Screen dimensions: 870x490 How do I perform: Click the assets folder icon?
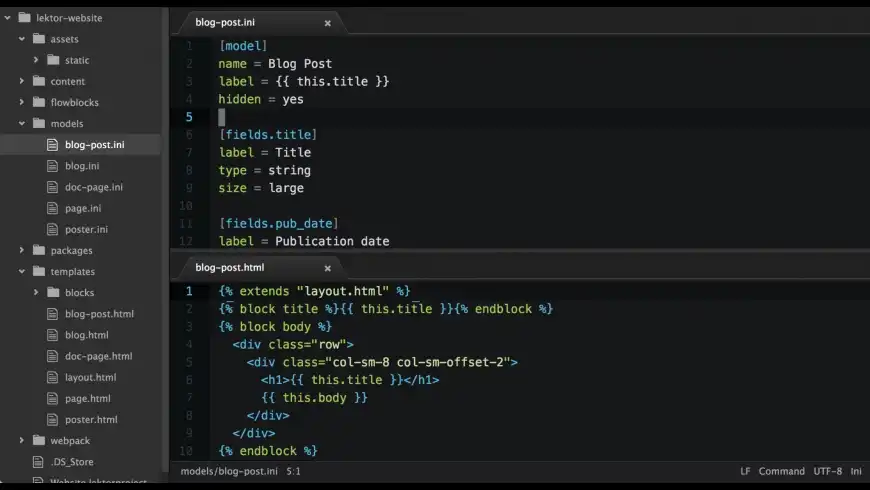[39, 39]
